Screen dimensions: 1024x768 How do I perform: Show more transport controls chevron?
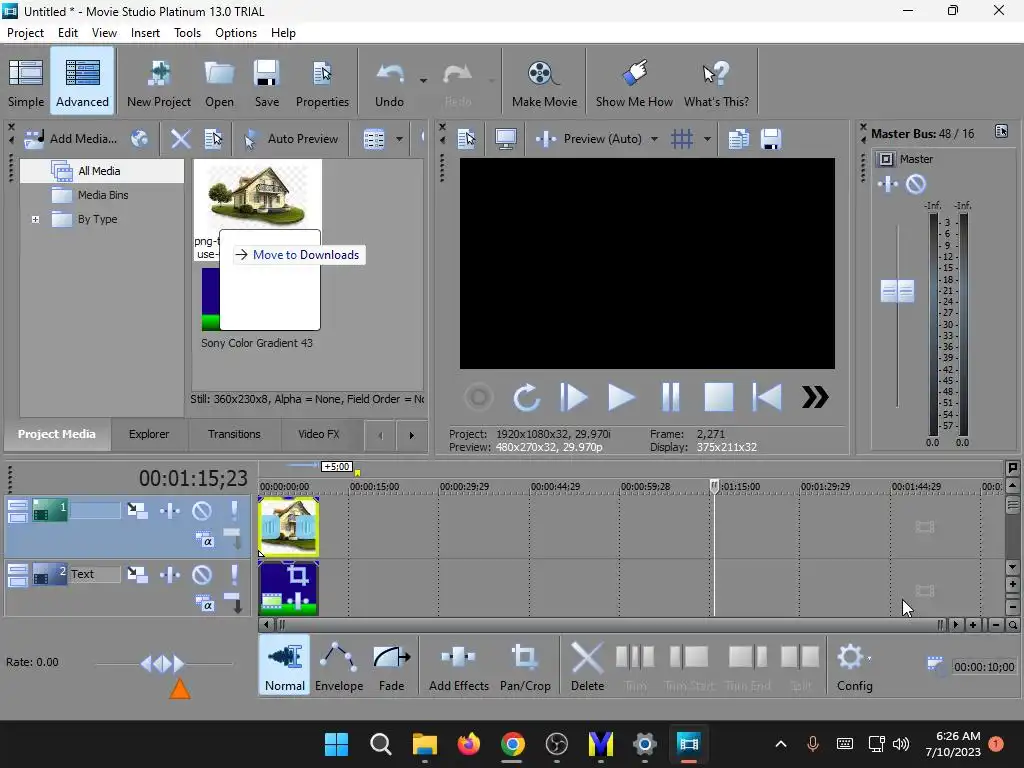pyautogui.click(x=815, y=397)
